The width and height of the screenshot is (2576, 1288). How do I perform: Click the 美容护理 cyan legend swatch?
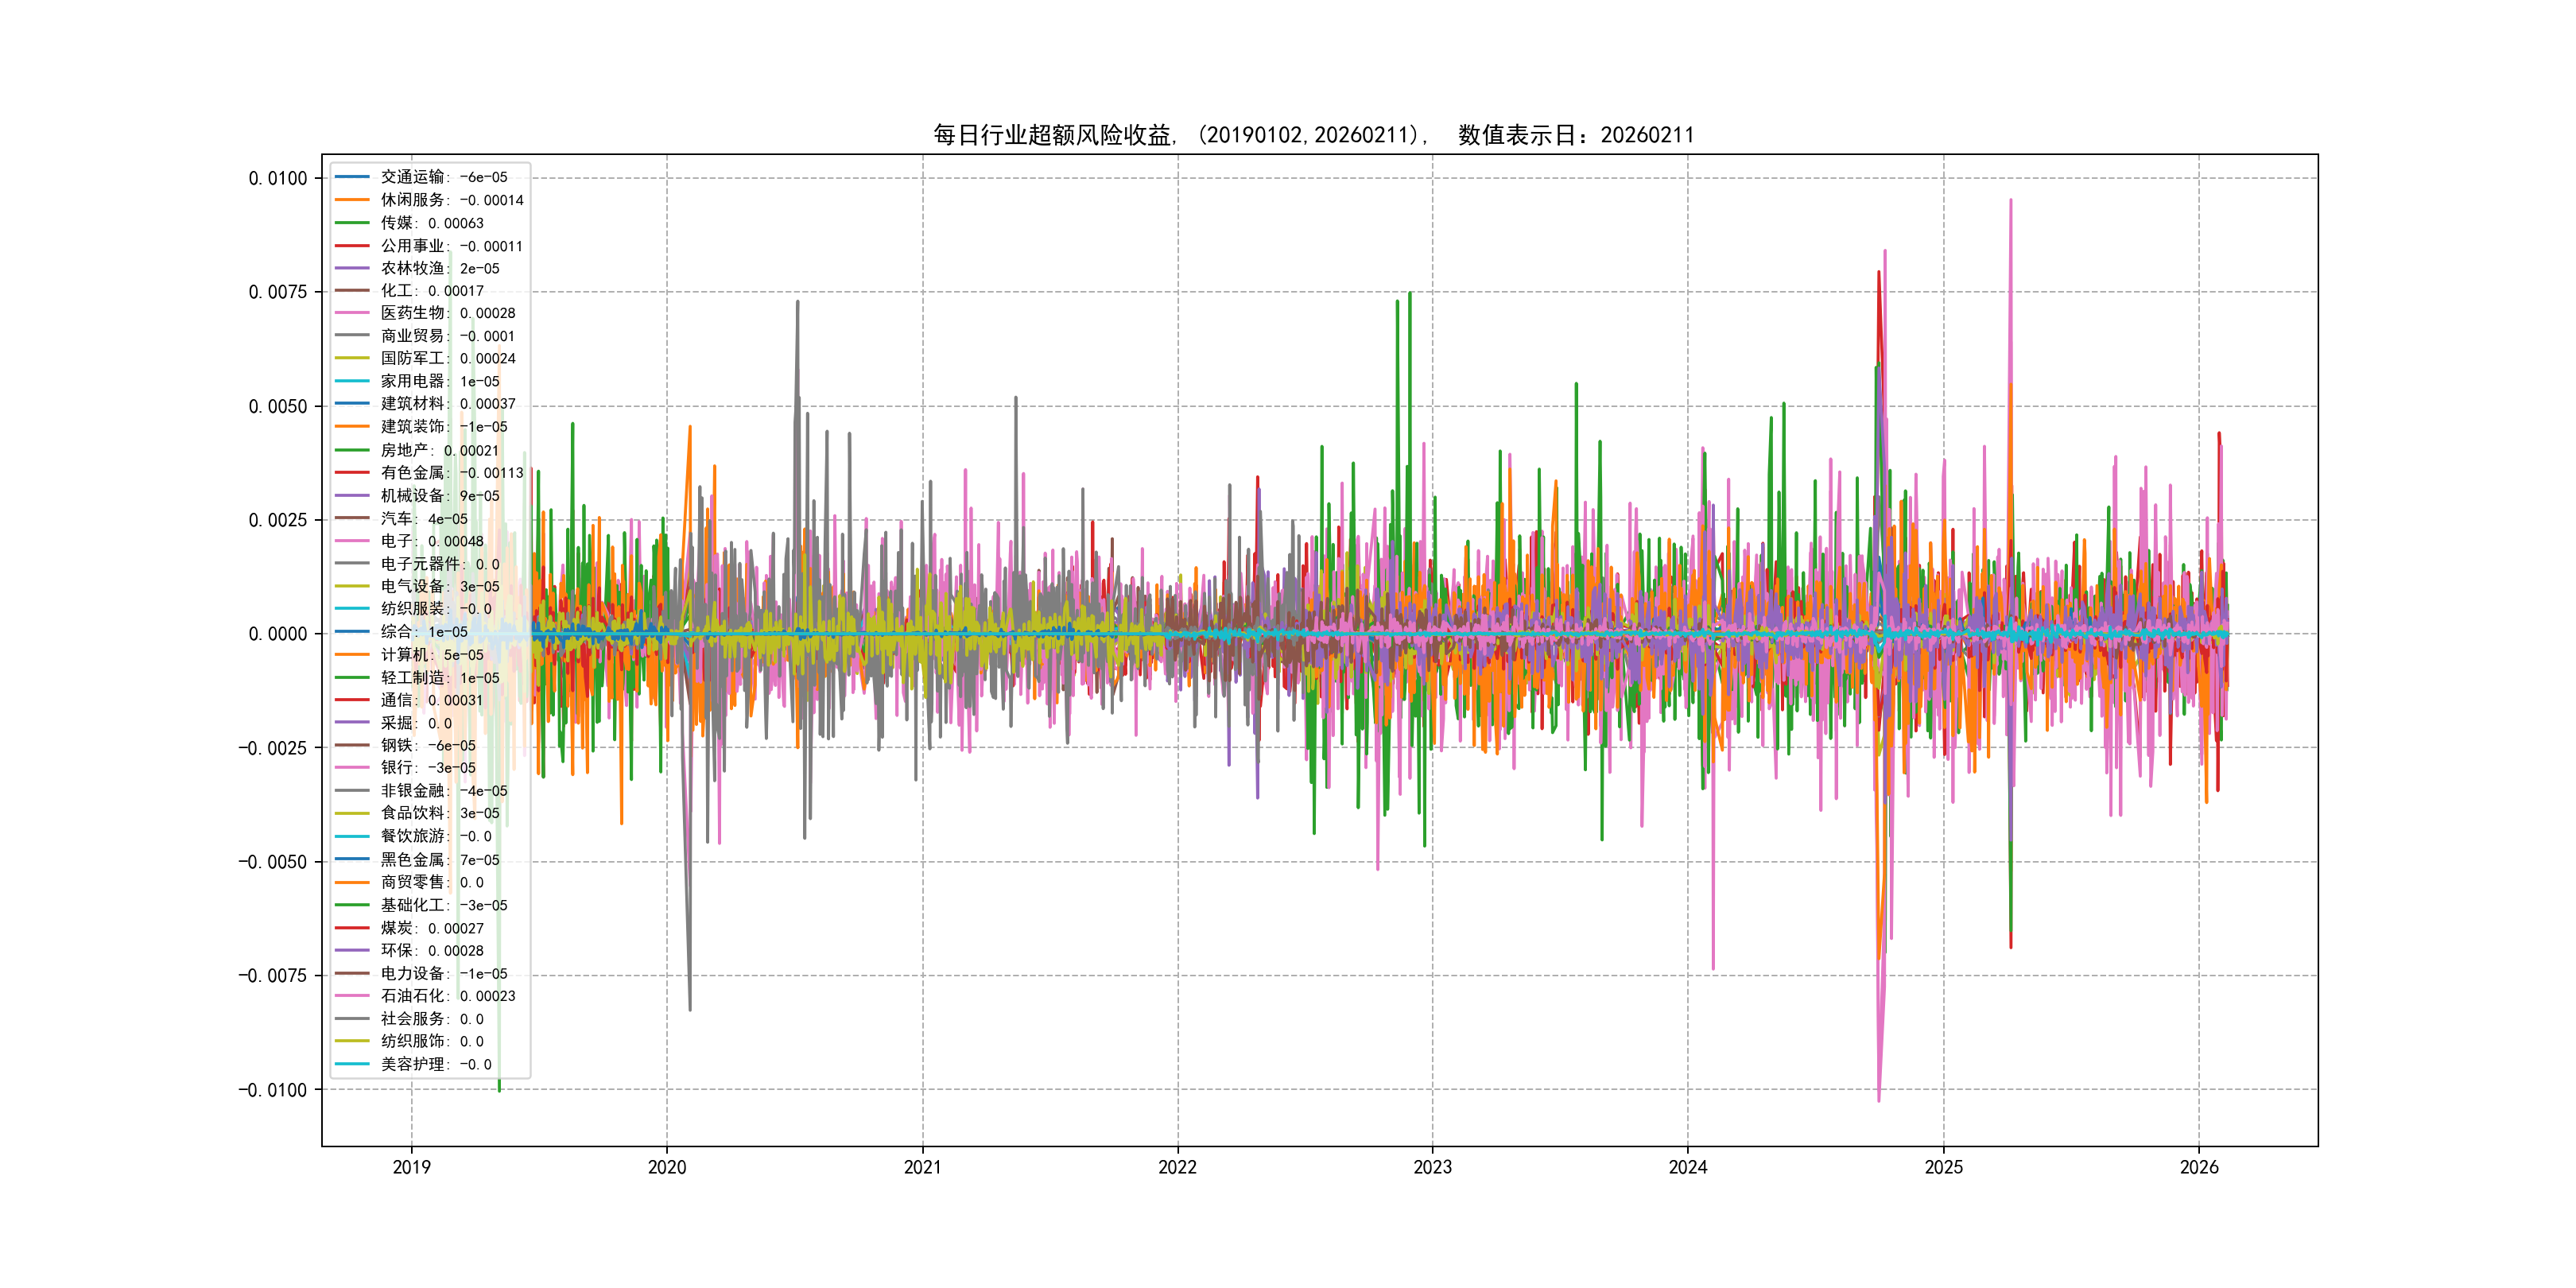click(352, 1064)
